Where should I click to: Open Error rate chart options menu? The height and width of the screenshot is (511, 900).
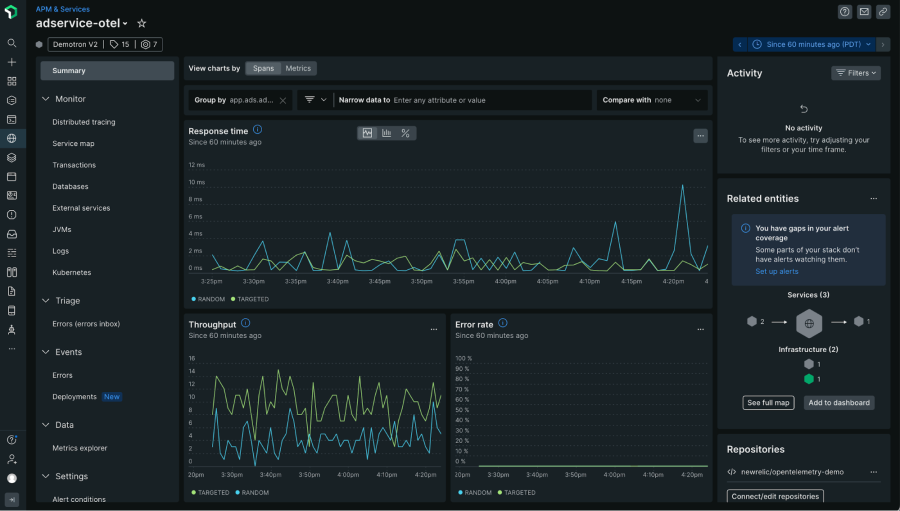(701, 330)
